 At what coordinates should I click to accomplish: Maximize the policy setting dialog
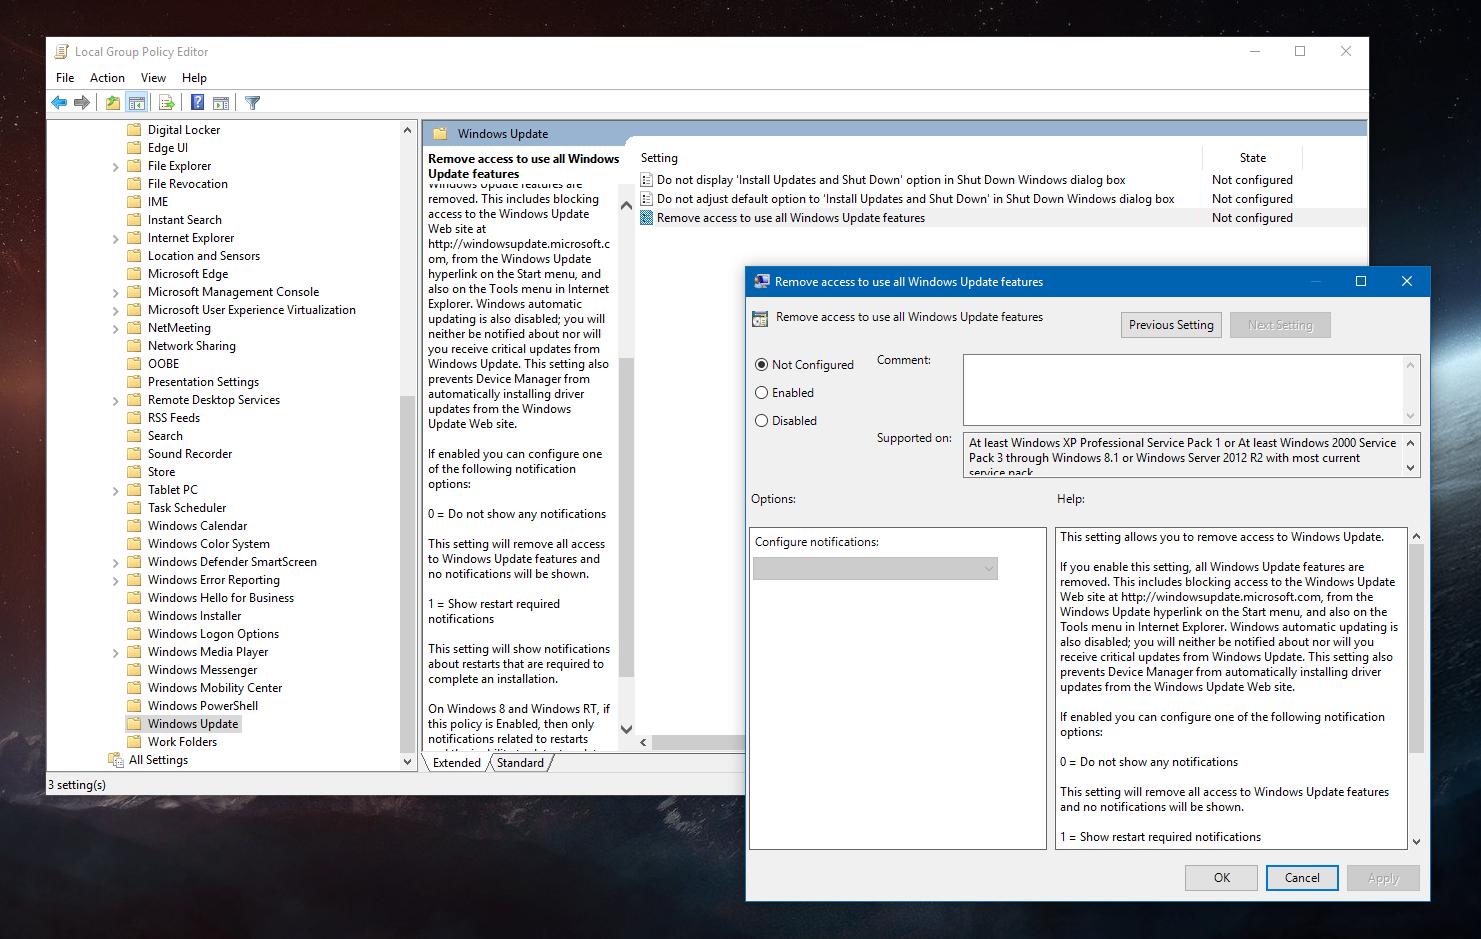pyautogui.click(x=1360, y=281)
